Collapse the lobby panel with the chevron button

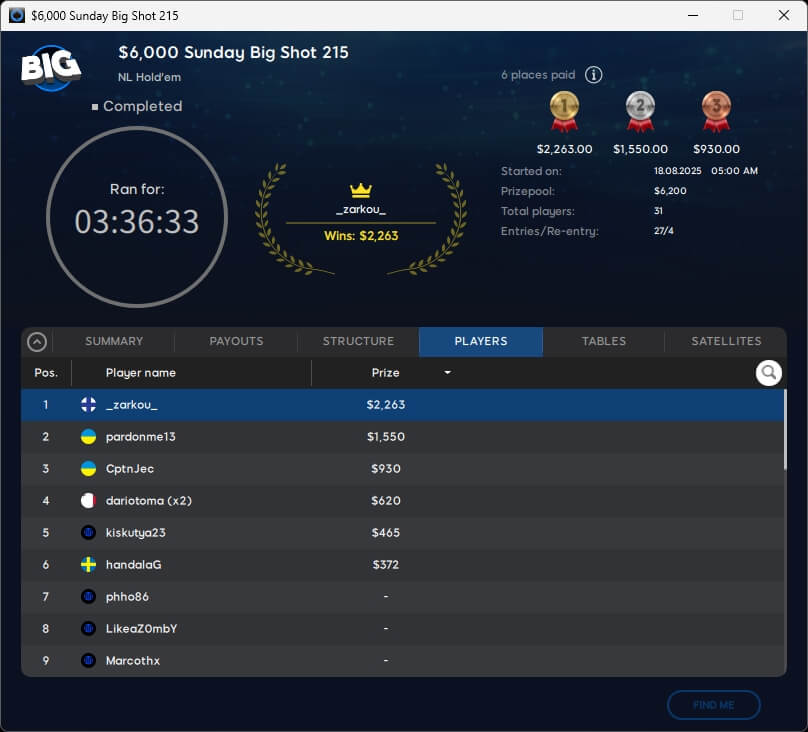(37, 342)
